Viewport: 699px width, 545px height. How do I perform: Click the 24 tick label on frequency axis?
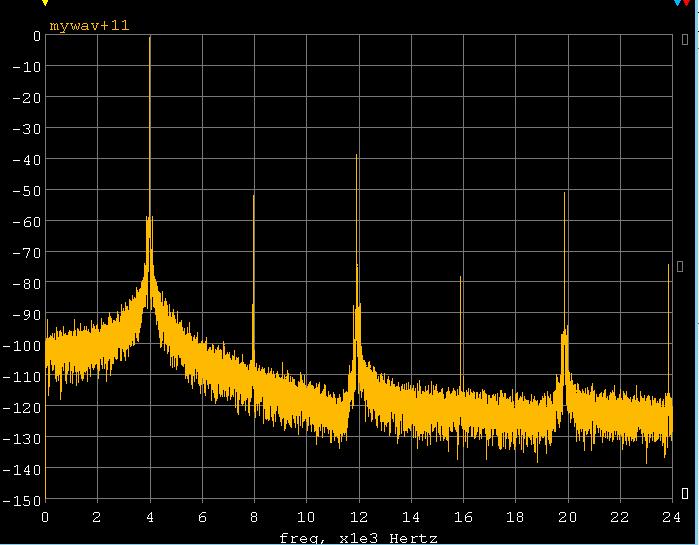672,517
